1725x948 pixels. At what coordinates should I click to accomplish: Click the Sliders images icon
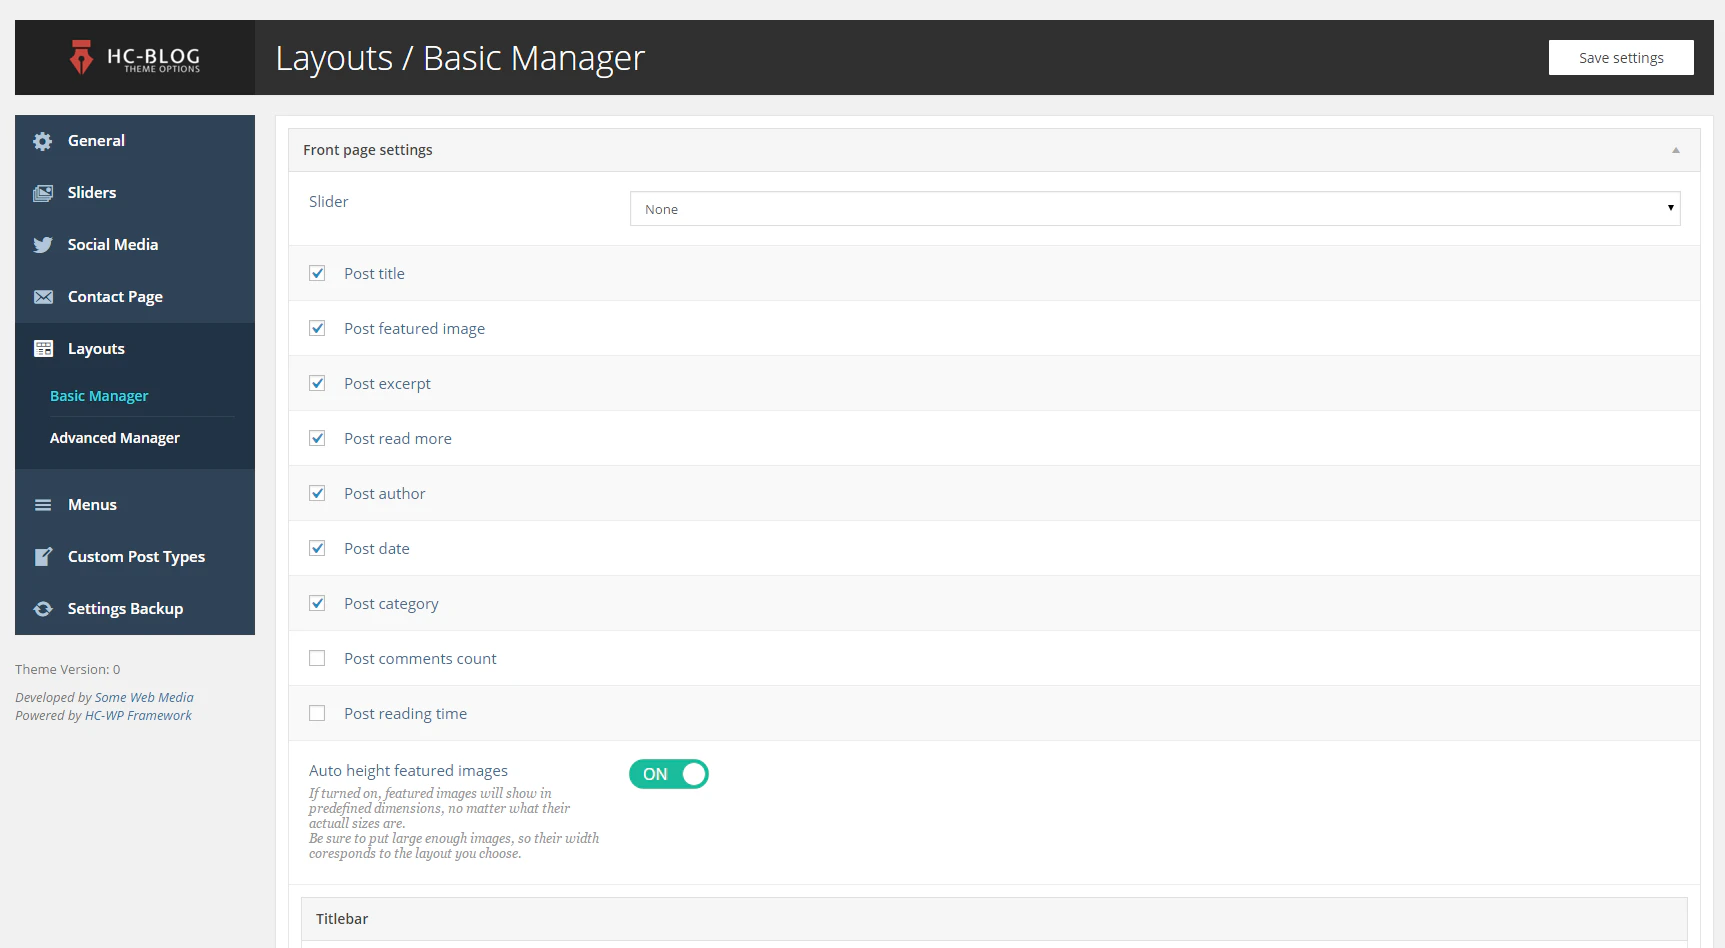(x=43, y=193)
